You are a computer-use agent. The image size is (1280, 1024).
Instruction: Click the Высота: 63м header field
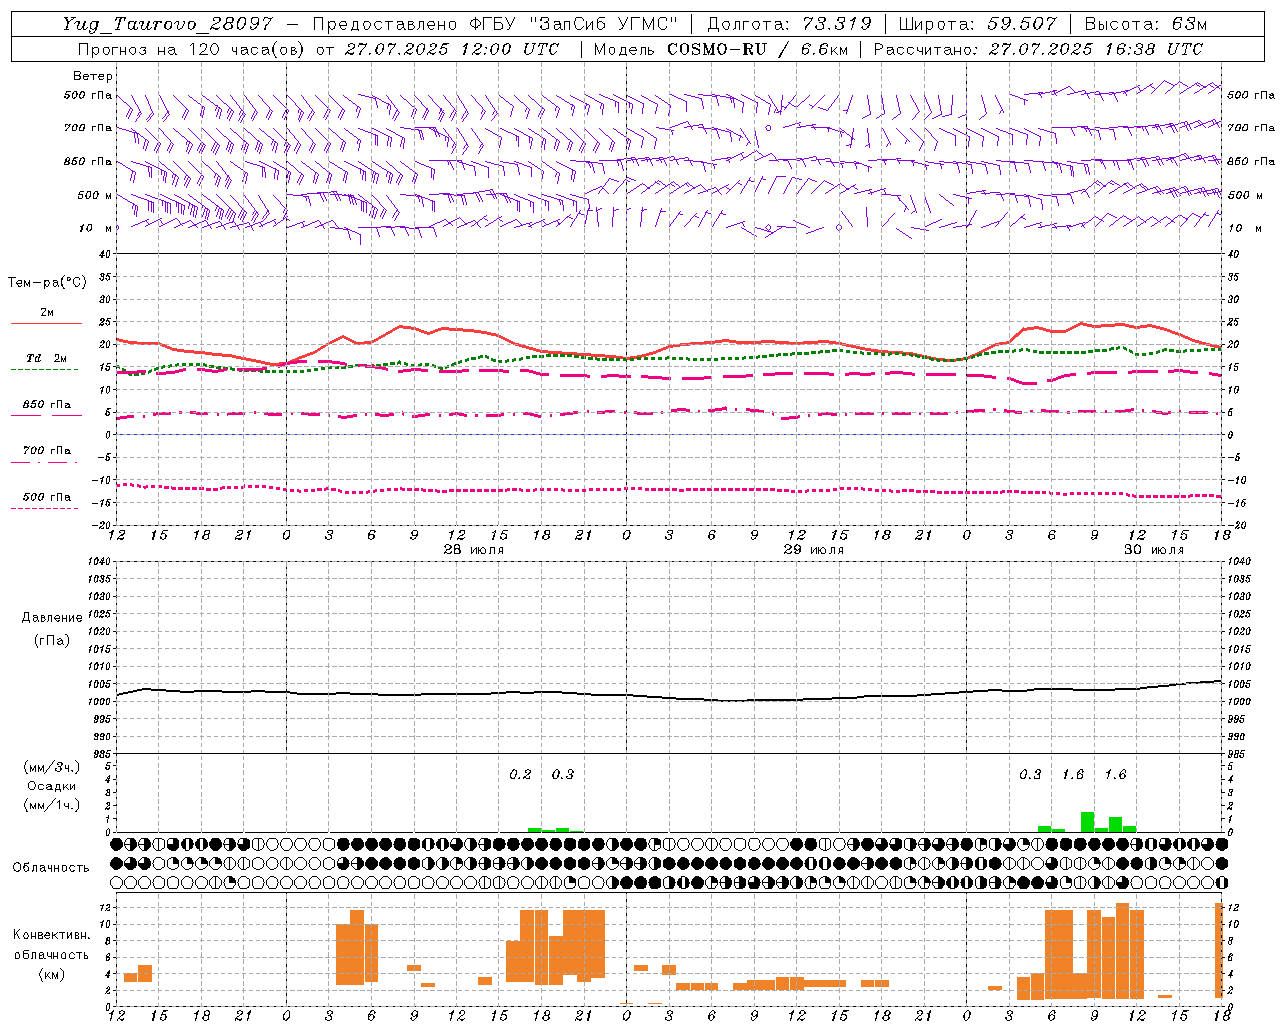click(x=1146, y=24)
